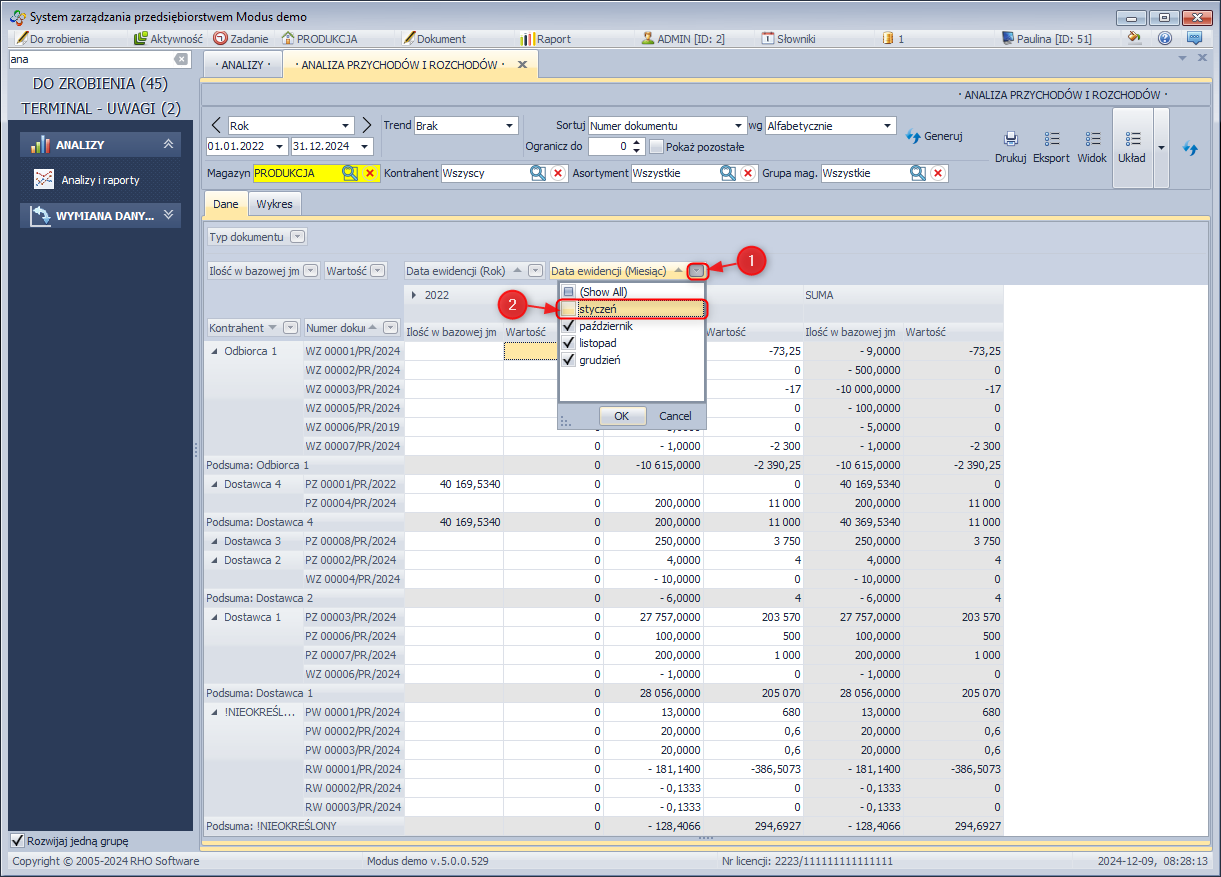Image resolution: width=1221 pixels, height=877 pixels.
Task: Click the Drukuj printer icon
Action: click(1010, 140)
